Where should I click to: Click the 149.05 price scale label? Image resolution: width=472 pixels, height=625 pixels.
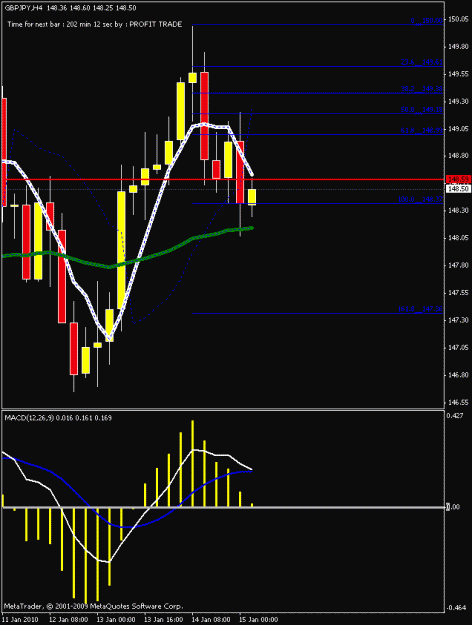[458, 129]
